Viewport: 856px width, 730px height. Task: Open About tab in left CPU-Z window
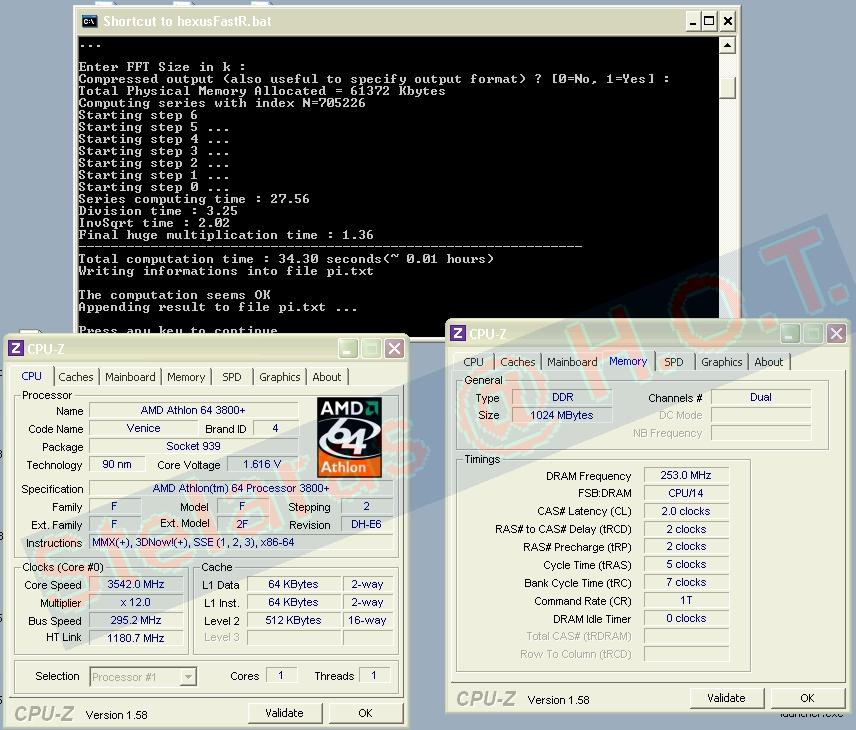326,377
